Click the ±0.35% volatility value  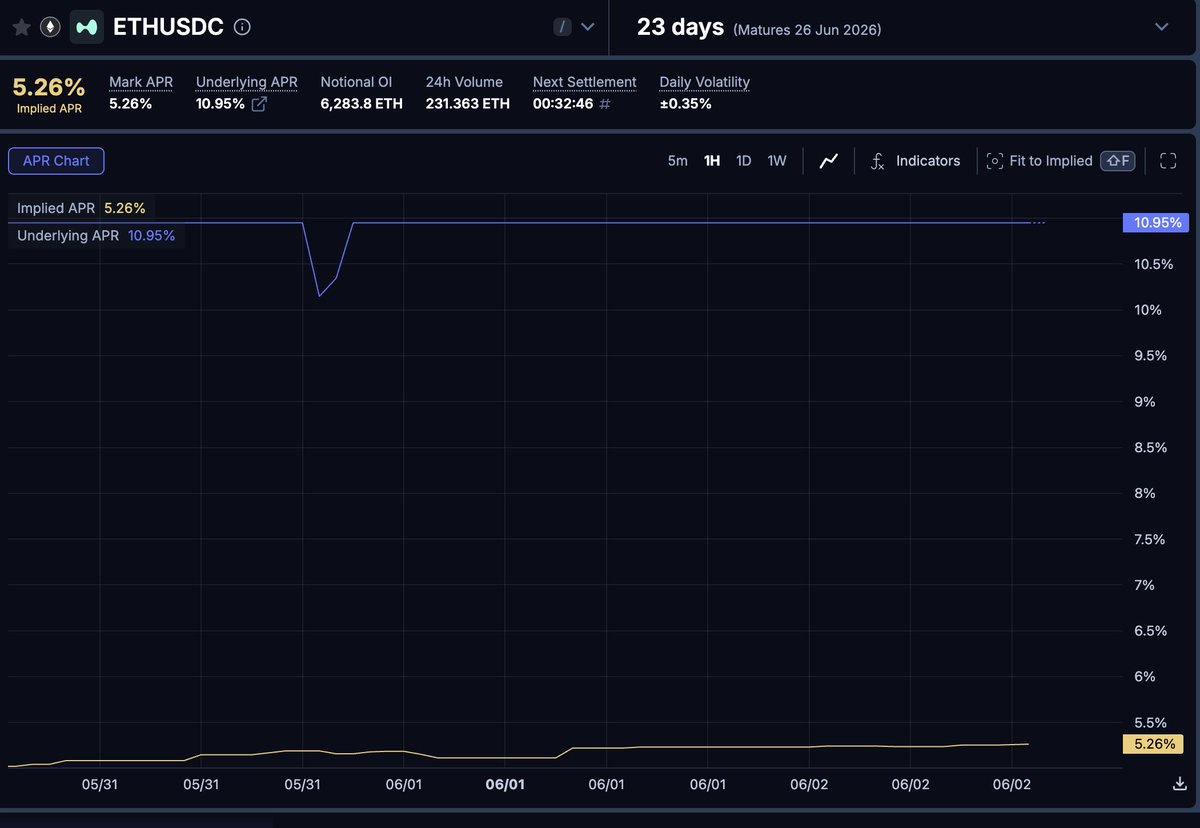tap(686, 104)
